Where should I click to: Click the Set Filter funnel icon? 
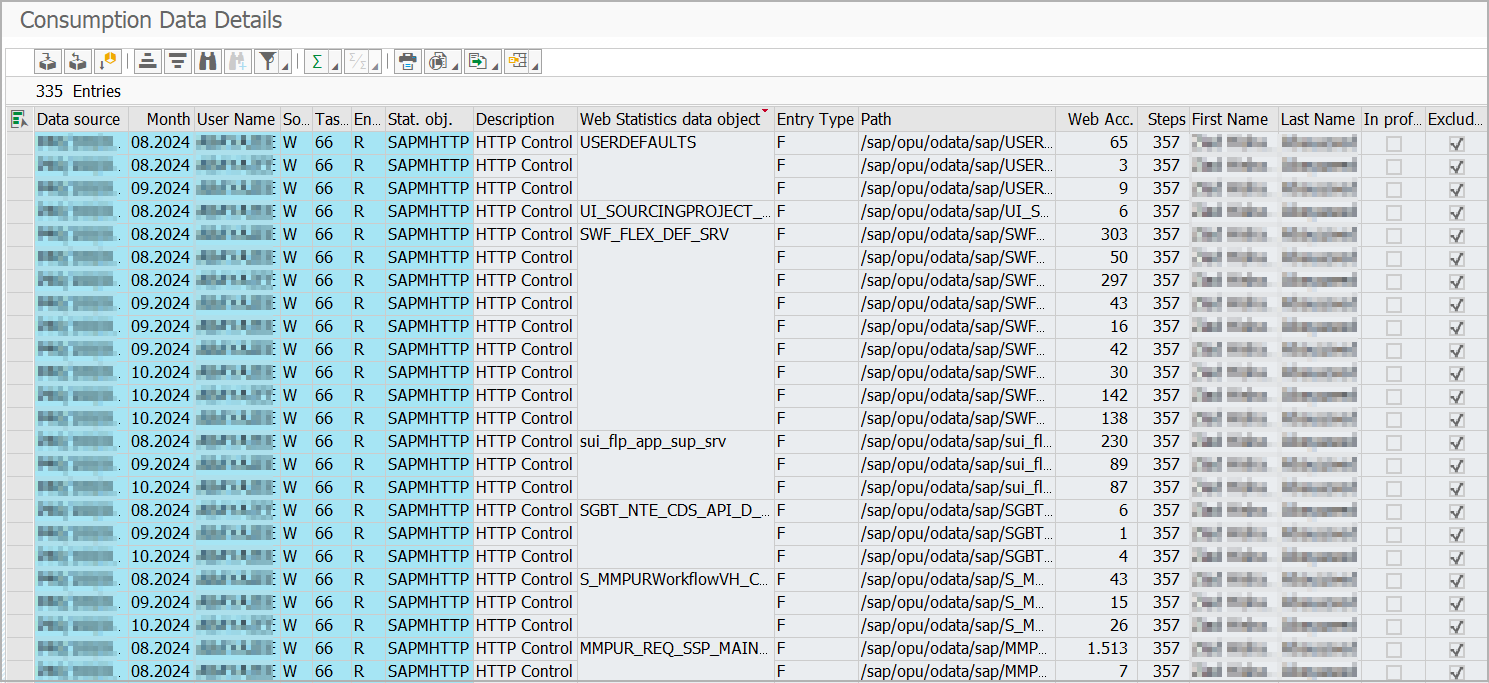coord(266,62)
